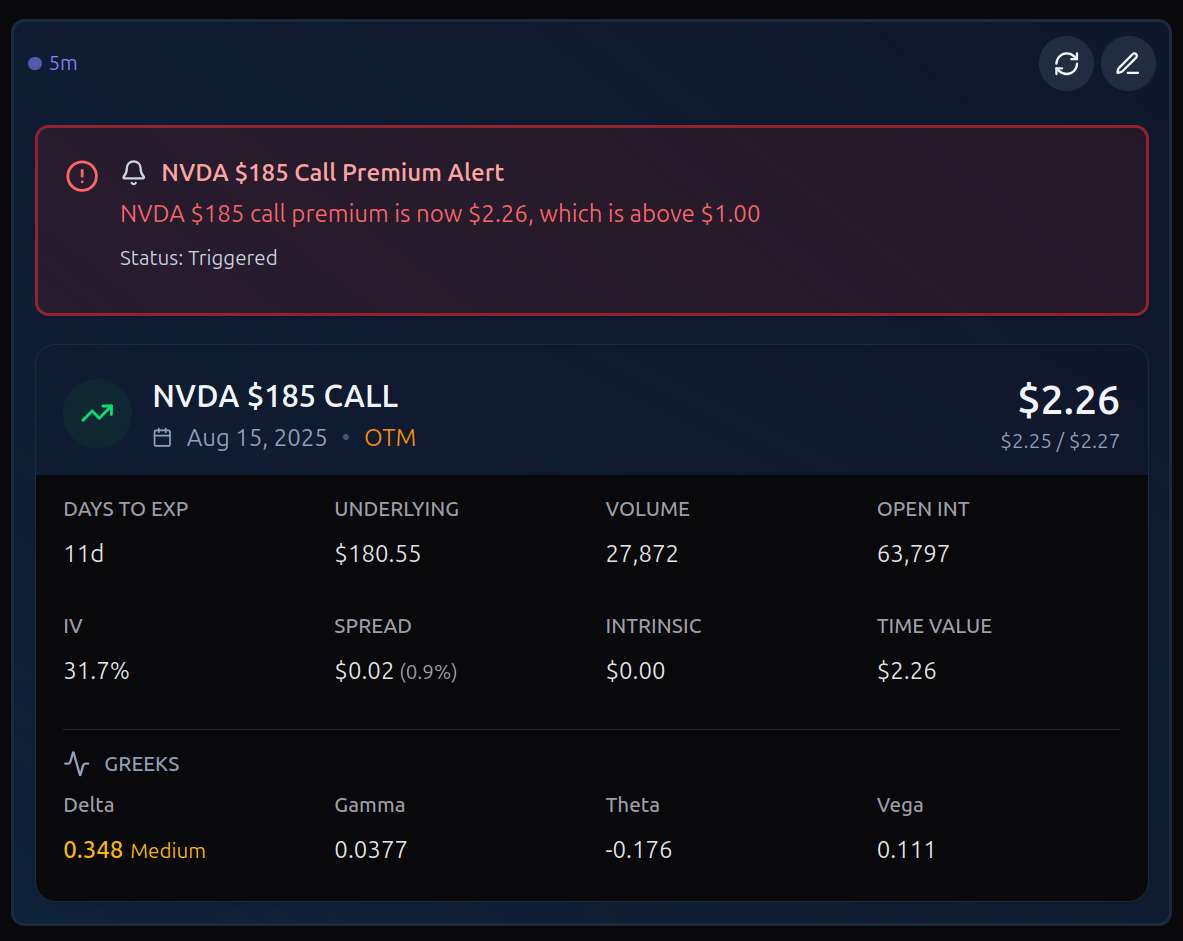Click the Delta value 0.348
Screen dimensions: 1183x941
click(x=93, y=850)
